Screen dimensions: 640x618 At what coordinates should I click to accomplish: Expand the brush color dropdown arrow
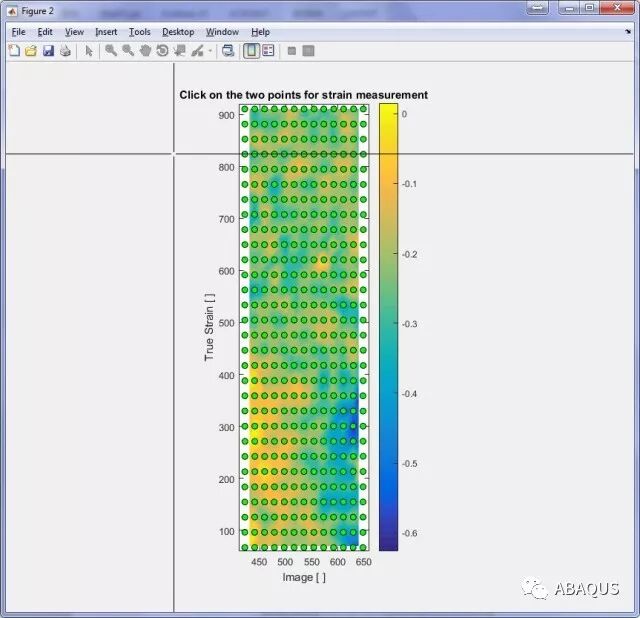(x=210, y=51)
